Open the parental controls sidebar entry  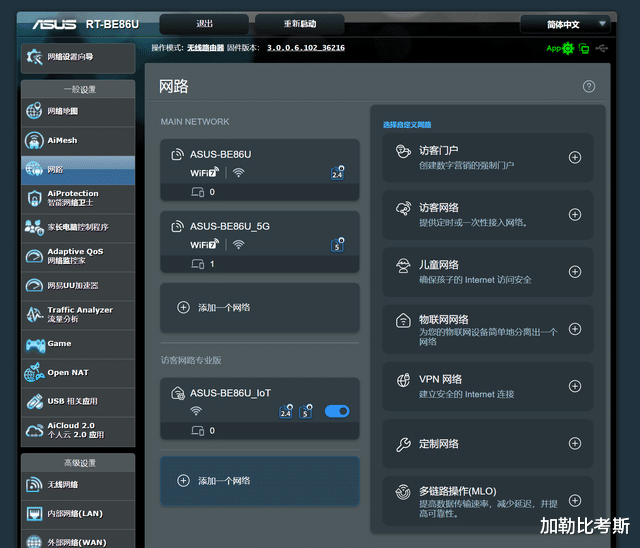(x=78, y=228)
